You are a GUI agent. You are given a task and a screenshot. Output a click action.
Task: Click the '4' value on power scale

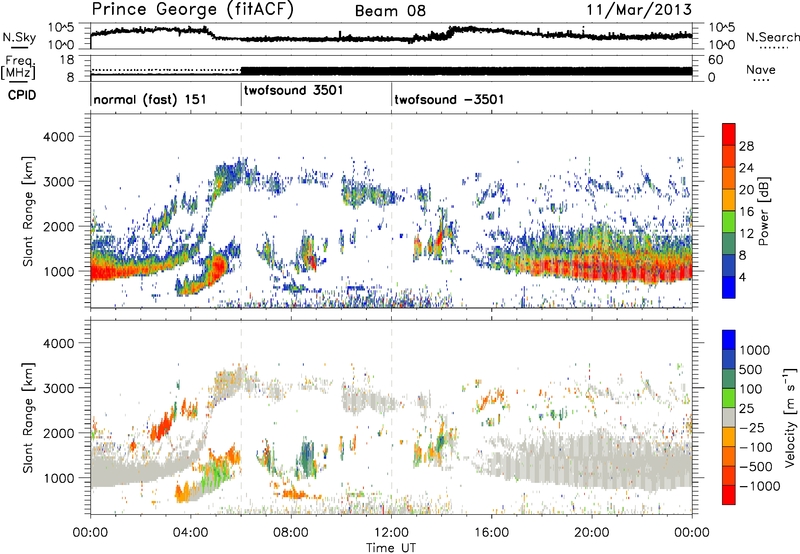(743, 278)
